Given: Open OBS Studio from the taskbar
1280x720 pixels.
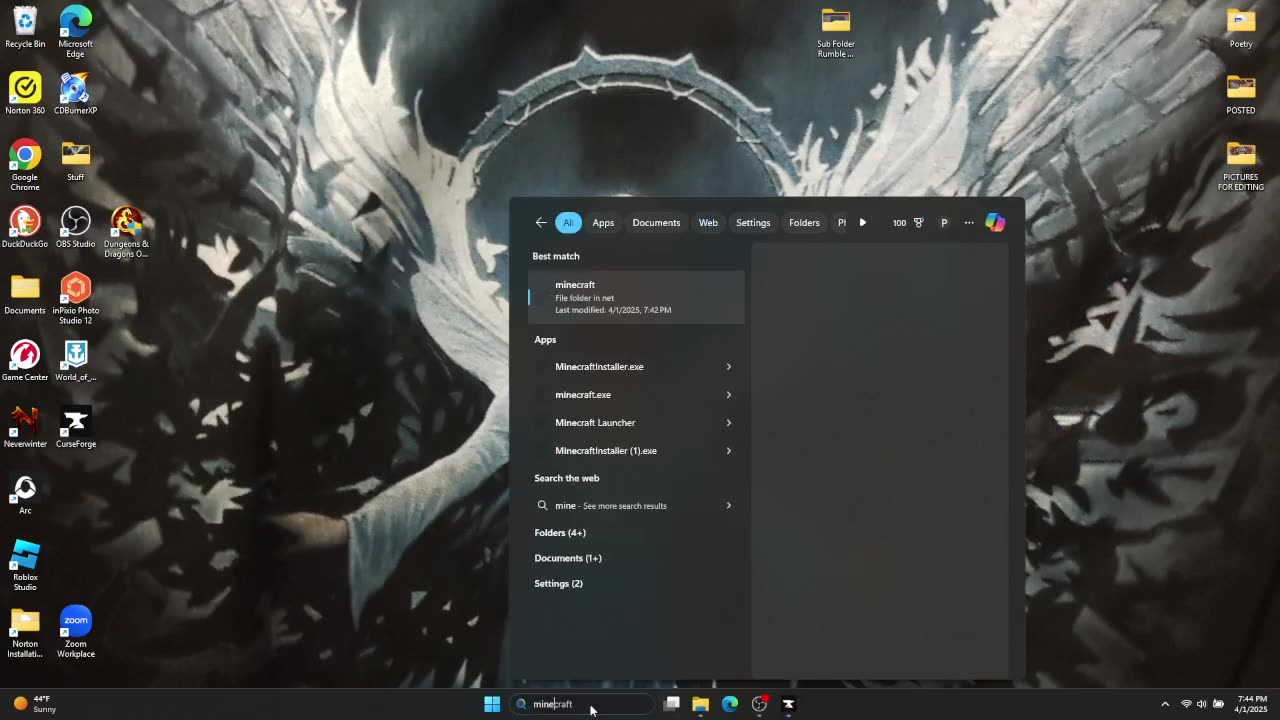Looking at the screenshot, I should (759, 704).
